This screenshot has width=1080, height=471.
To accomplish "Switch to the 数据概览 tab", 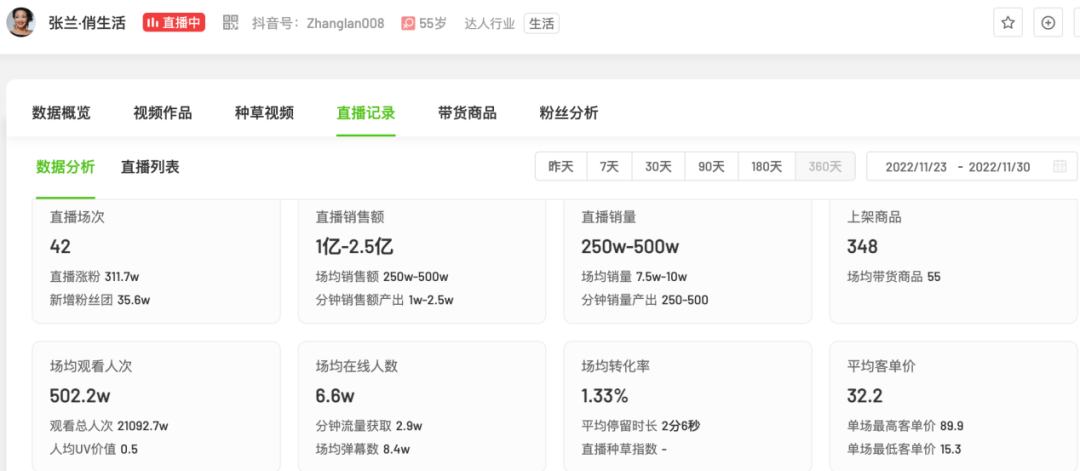I will point(61,113).
